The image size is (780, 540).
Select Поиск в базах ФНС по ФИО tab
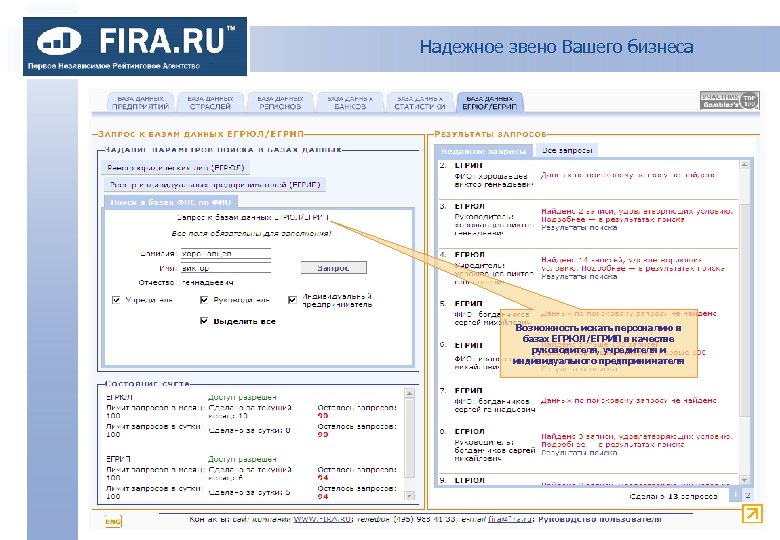tap(171, 202)
